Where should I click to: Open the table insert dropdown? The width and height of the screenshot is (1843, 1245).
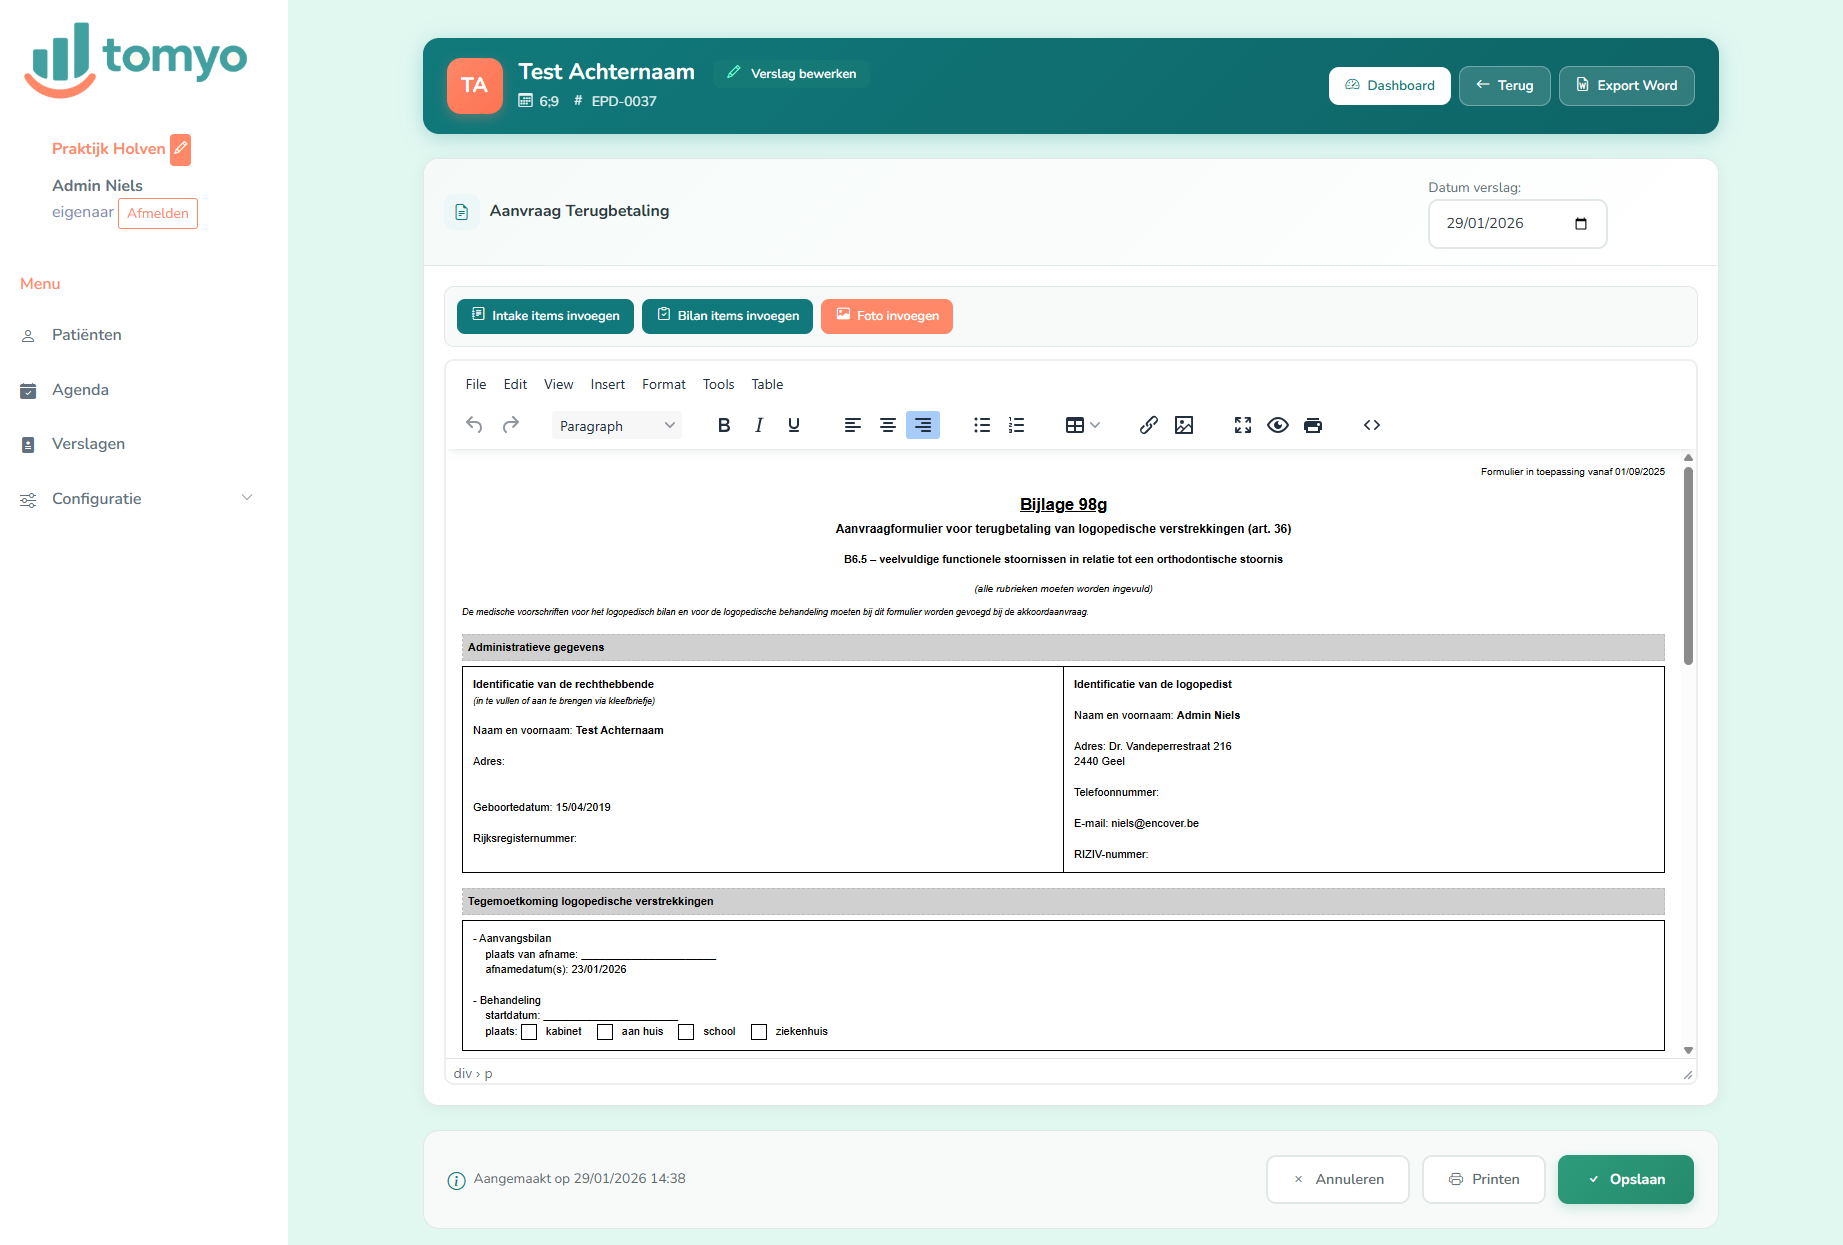click(x=1082, y=425)
